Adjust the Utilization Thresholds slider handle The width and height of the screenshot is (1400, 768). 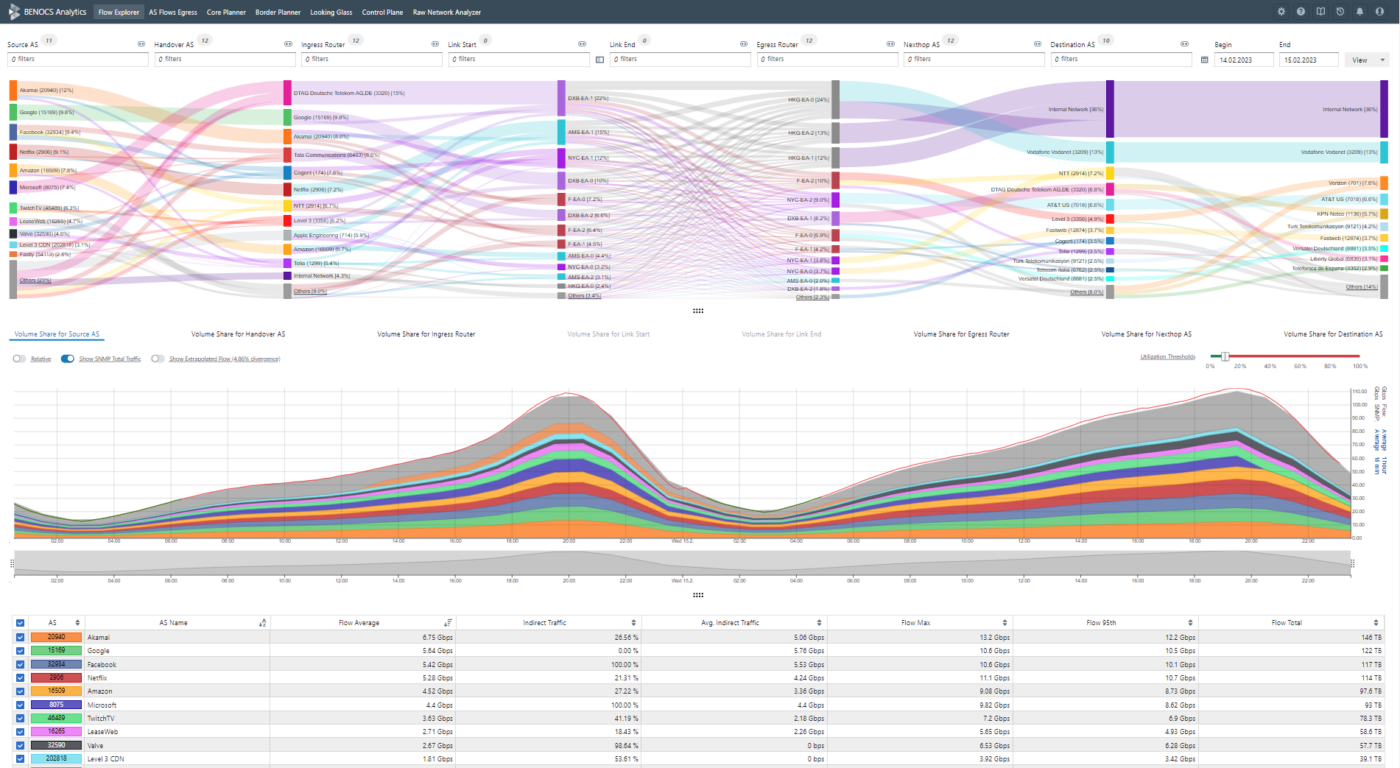pyautogui.click(x=1225, y=356)
